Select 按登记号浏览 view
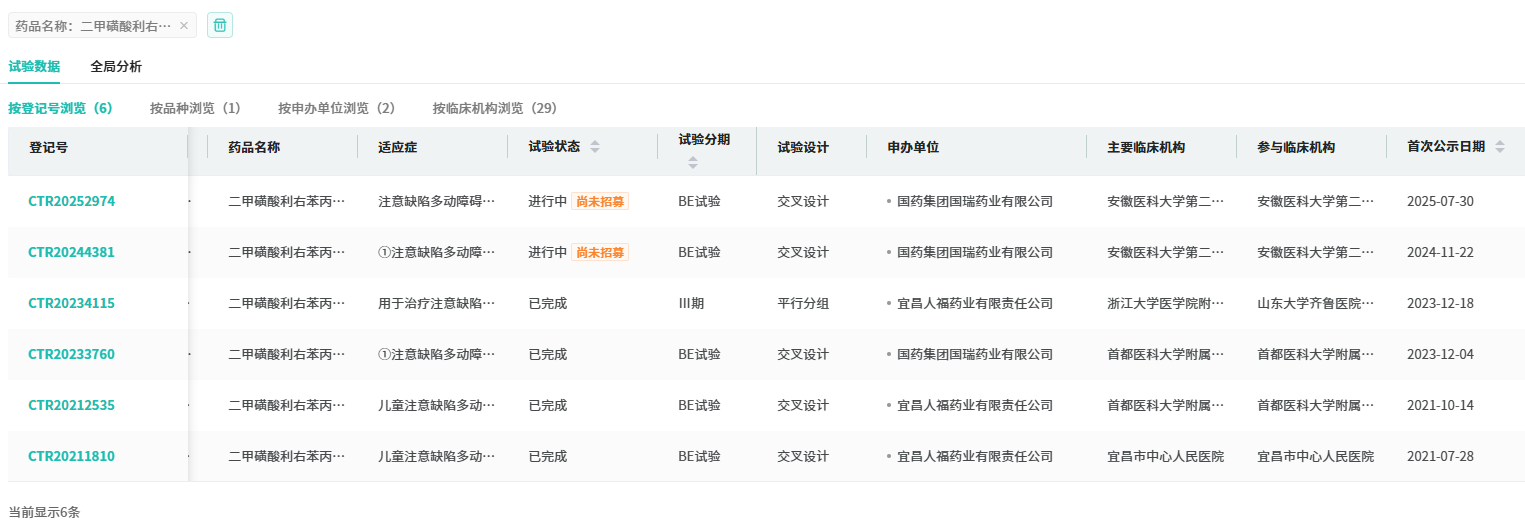This screenshot has height=523, width=1525. (x=60, y=108)
